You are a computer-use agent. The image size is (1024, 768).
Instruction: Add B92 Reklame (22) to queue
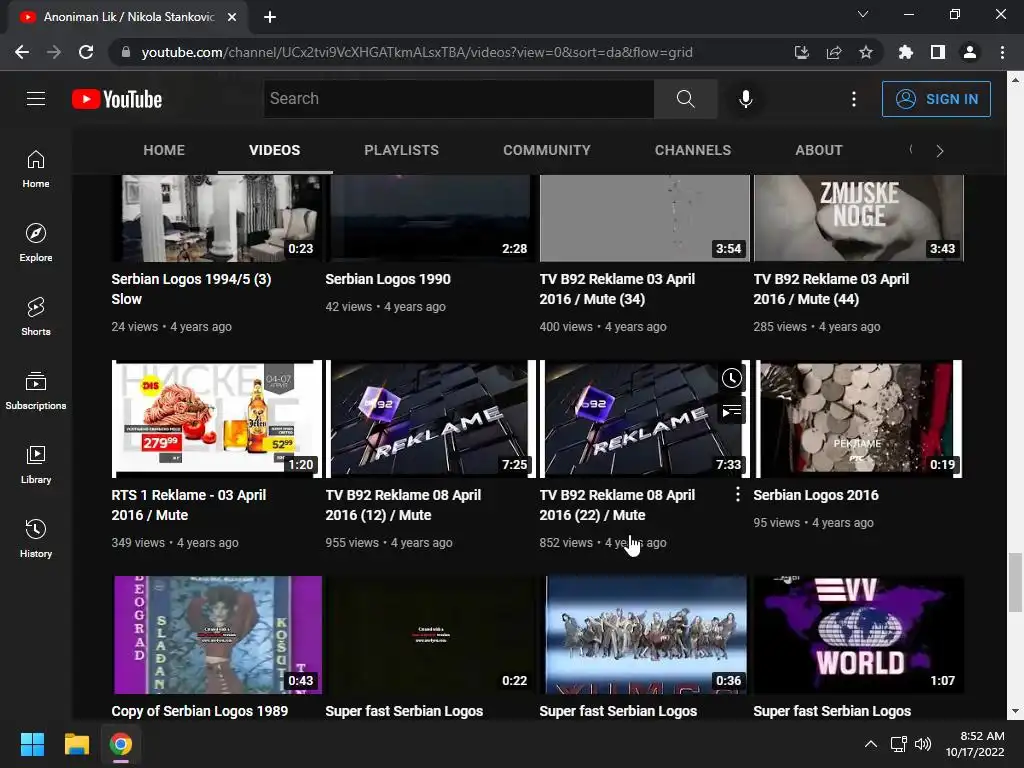(x=731, y=411)
